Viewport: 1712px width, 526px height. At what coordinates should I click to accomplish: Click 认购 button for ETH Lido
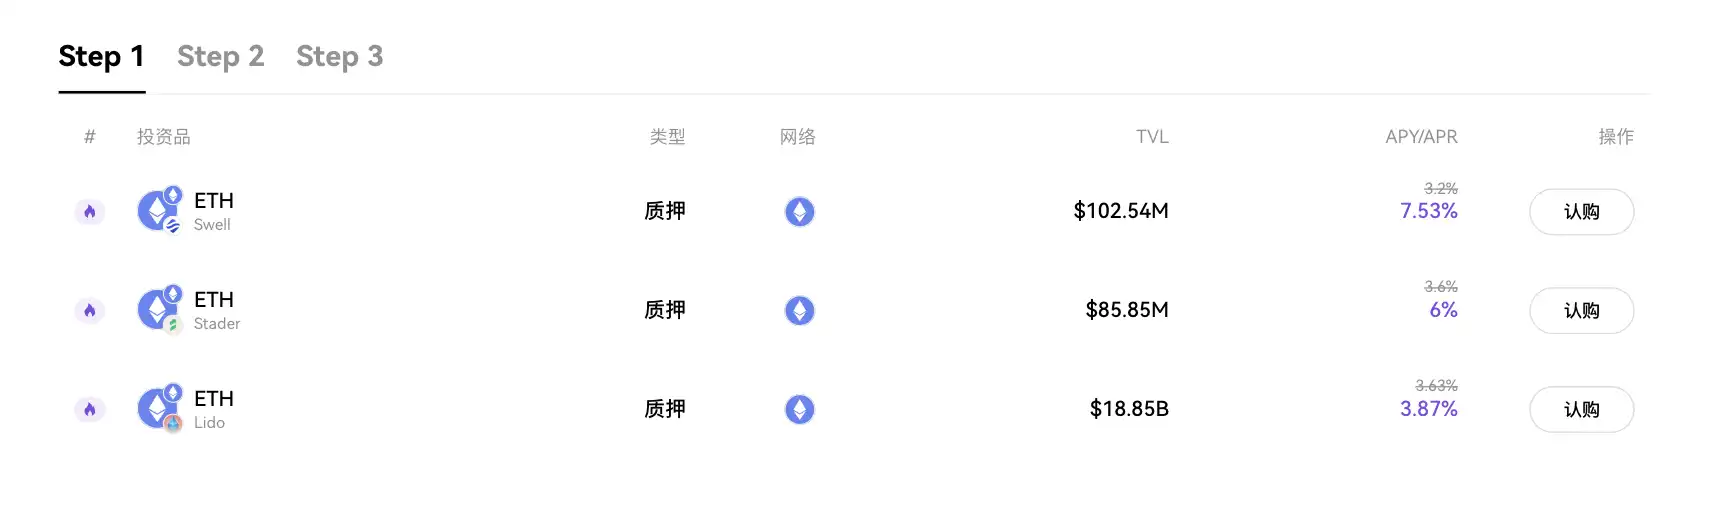coord(1582,410)
